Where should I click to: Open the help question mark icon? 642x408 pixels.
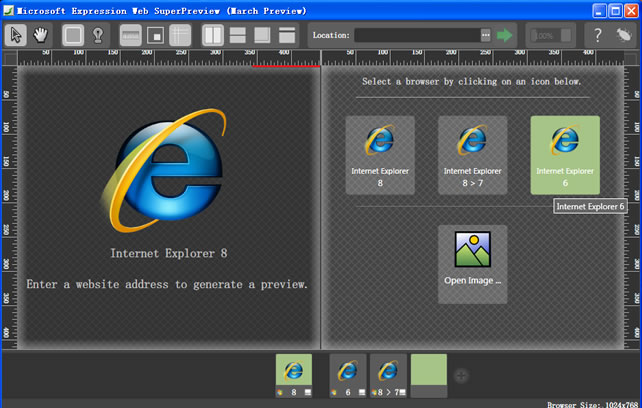click(598, 35)
